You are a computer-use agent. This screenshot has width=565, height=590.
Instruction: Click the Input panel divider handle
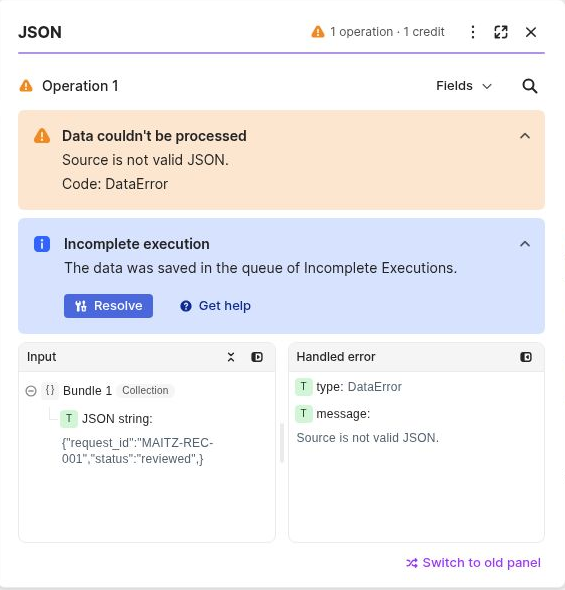click(282, 442)
